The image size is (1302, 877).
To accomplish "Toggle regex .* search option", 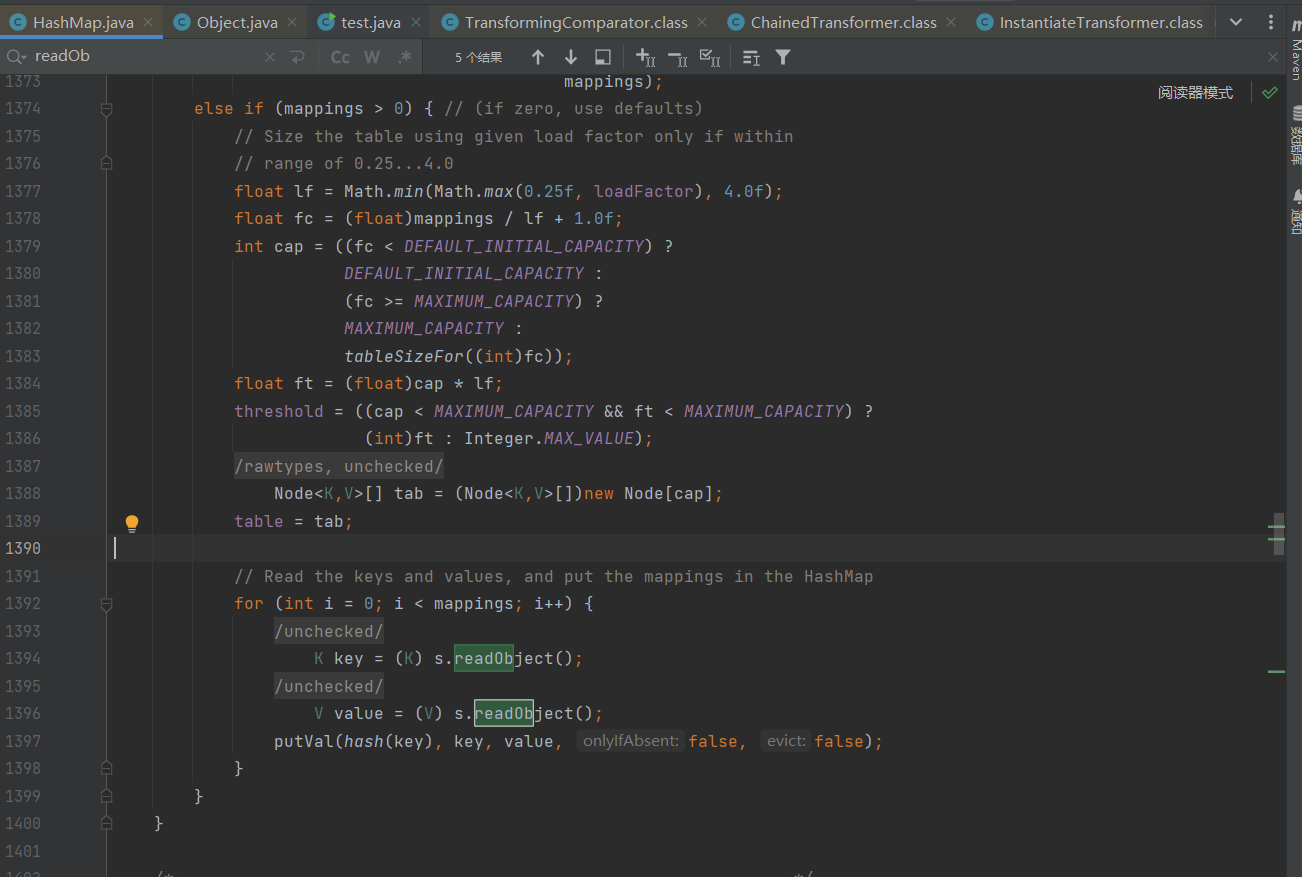I will (x=404, y=58).
